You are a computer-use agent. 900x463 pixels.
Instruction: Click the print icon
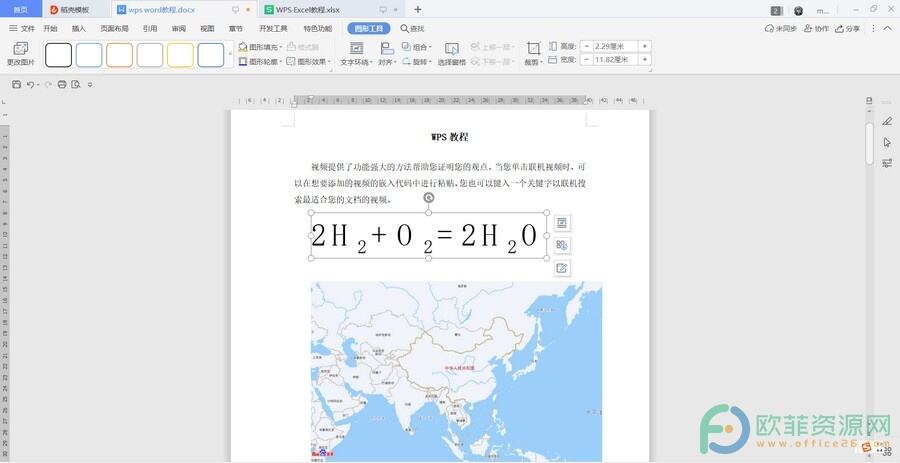coord(62,84)
